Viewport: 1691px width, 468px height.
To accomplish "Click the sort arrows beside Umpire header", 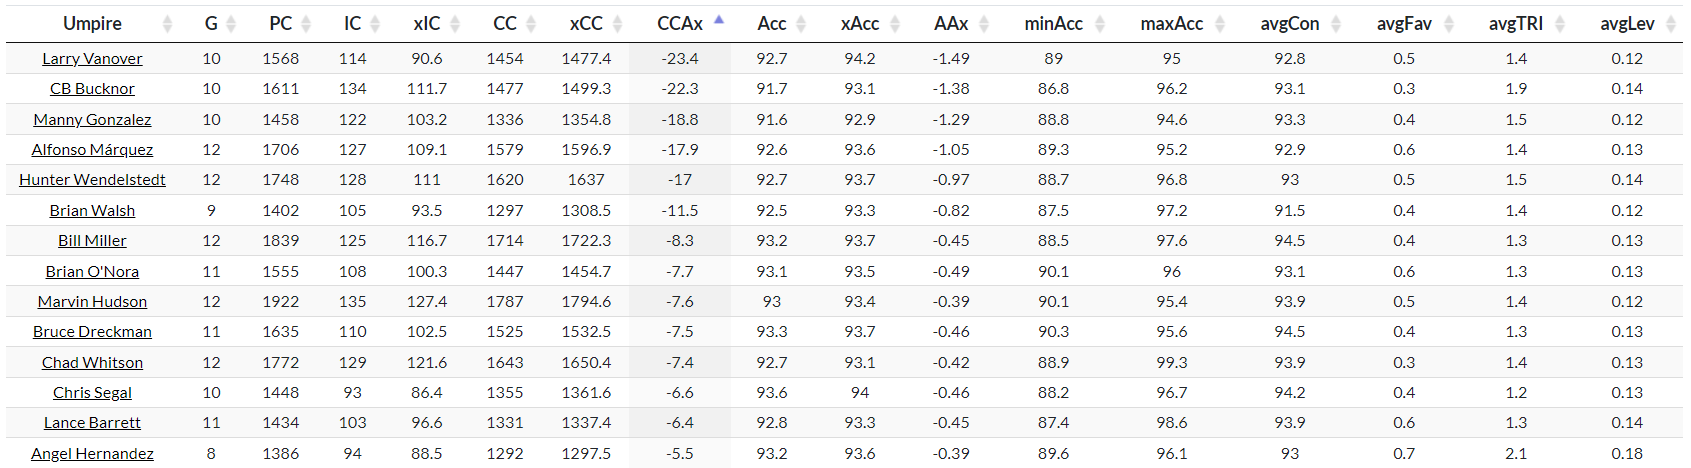I will pyautogui.click(x=167, y=24).
